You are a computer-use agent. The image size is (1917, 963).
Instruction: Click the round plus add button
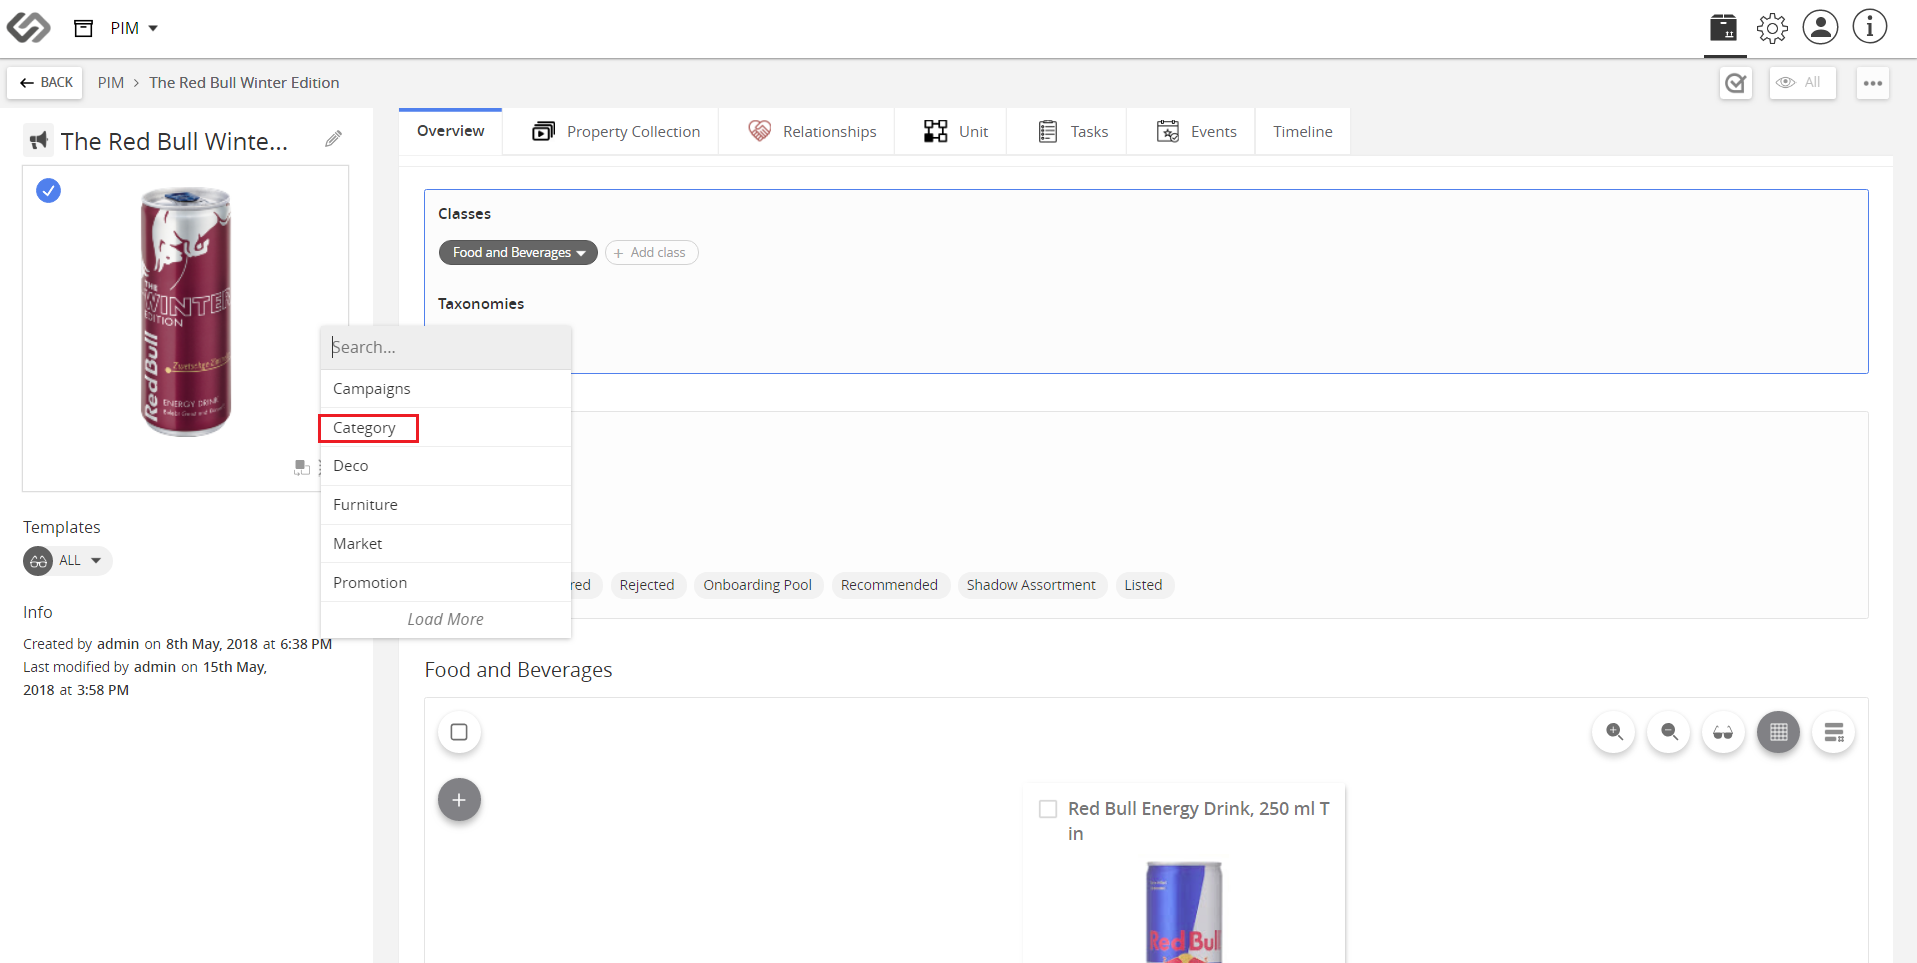coord(459,800)
